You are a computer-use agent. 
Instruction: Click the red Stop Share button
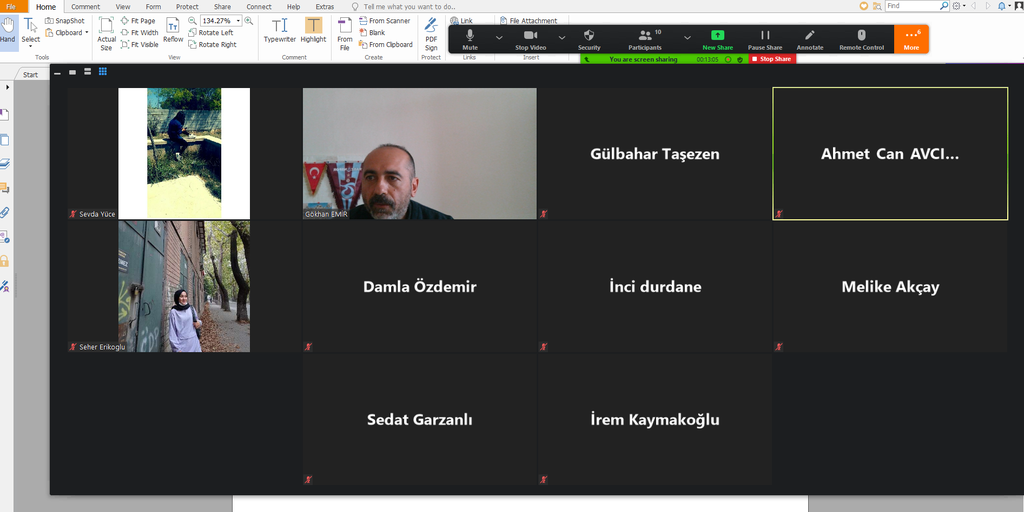772,59
